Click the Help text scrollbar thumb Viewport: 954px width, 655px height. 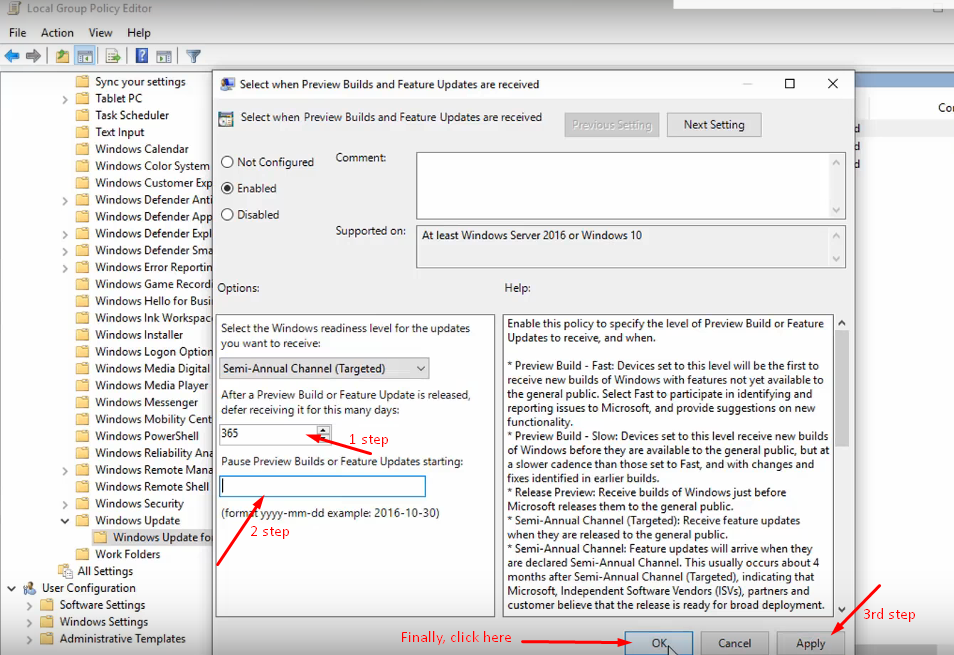841,389
